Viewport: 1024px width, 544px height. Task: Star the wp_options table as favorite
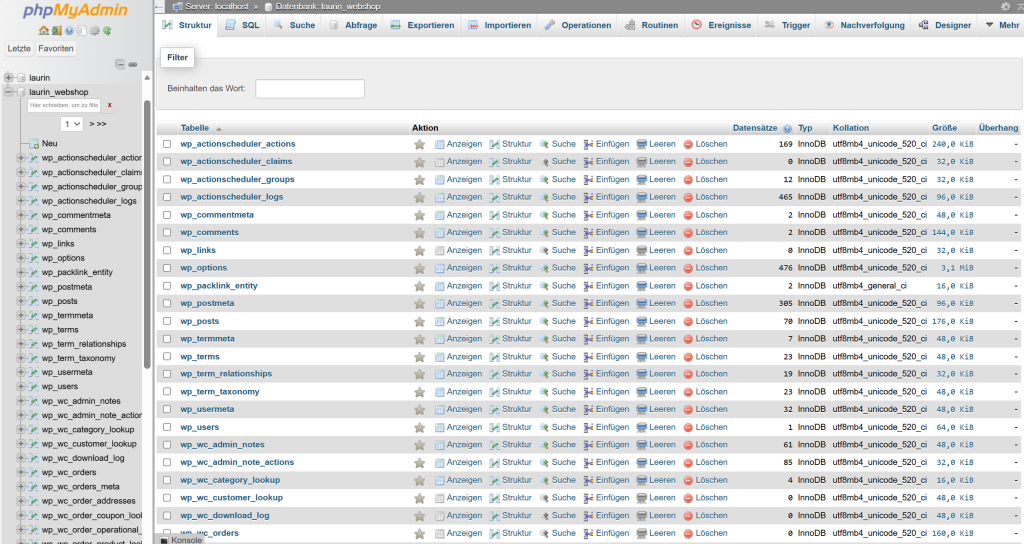(x=419, y=268)
